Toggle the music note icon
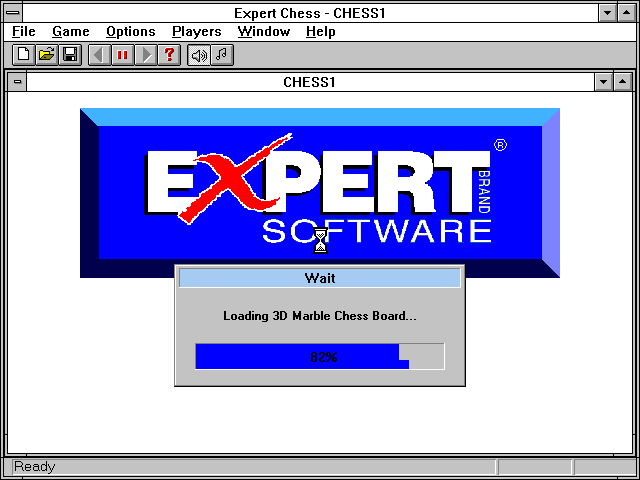The width and height of the screenshot is (640, 480). coord(222,54)
